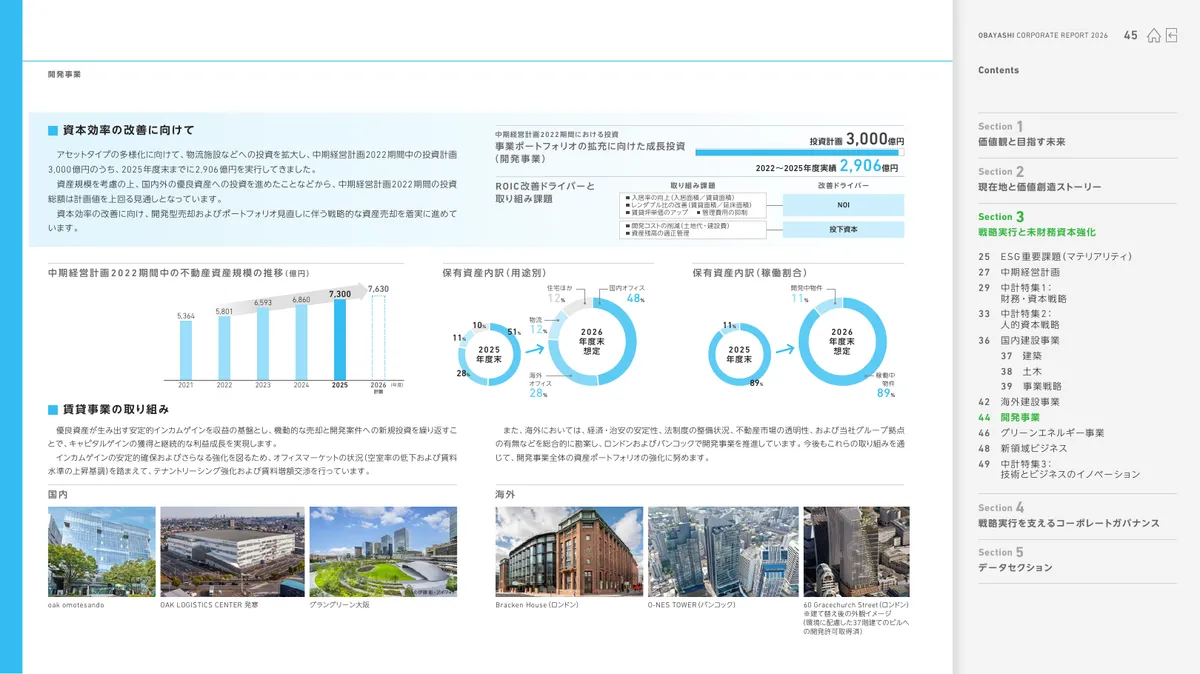Click the OAK LOGISTICS CENTER 発寒 photo

(232, 552)
